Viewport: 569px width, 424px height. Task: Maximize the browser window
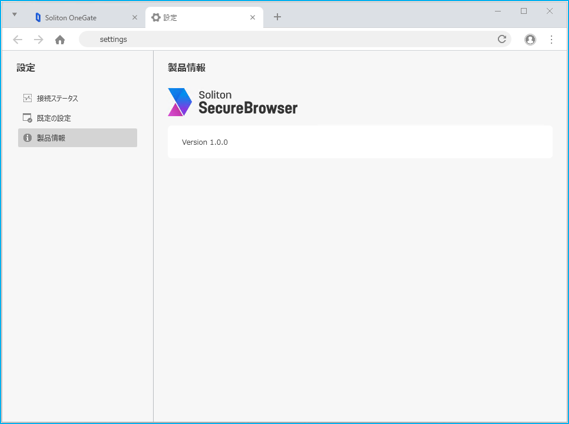[x=524, y=11]
